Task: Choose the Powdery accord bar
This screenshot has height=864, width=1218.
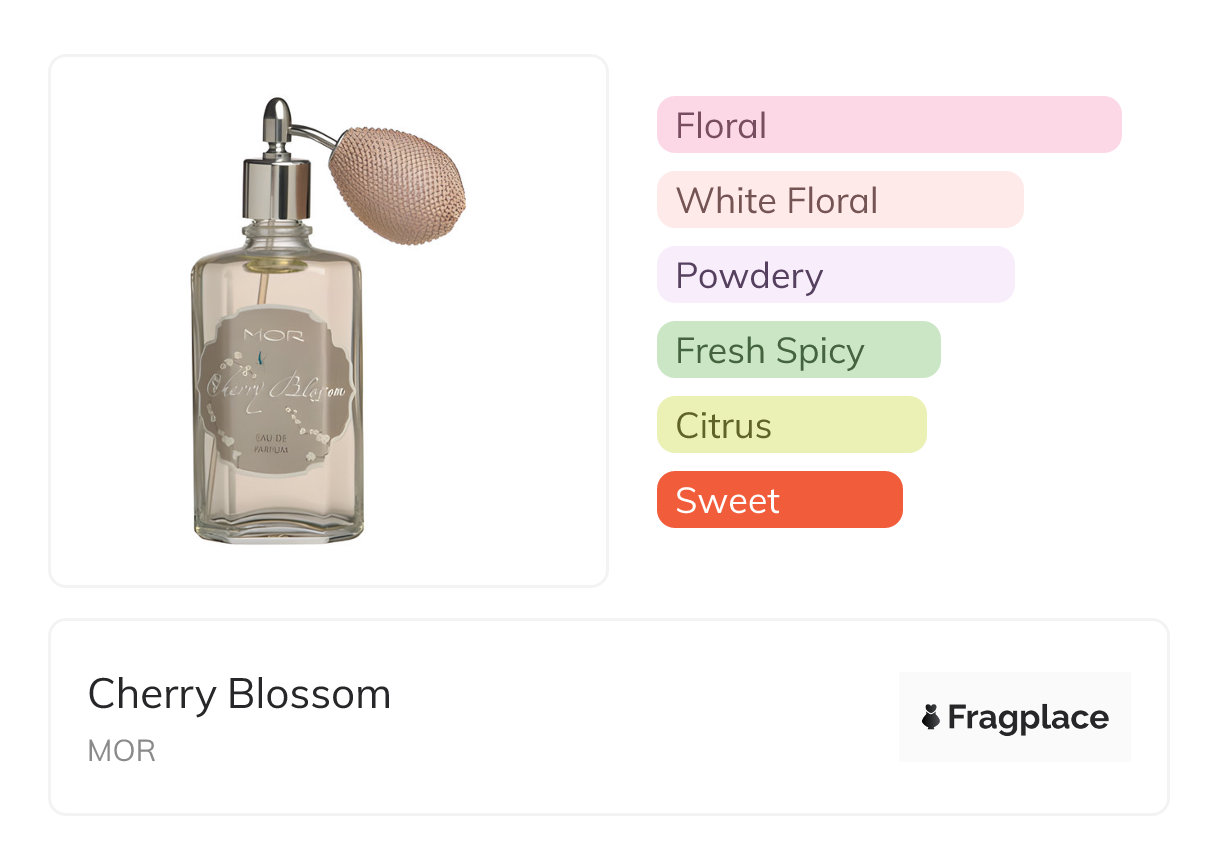Action: pos(835,275)
